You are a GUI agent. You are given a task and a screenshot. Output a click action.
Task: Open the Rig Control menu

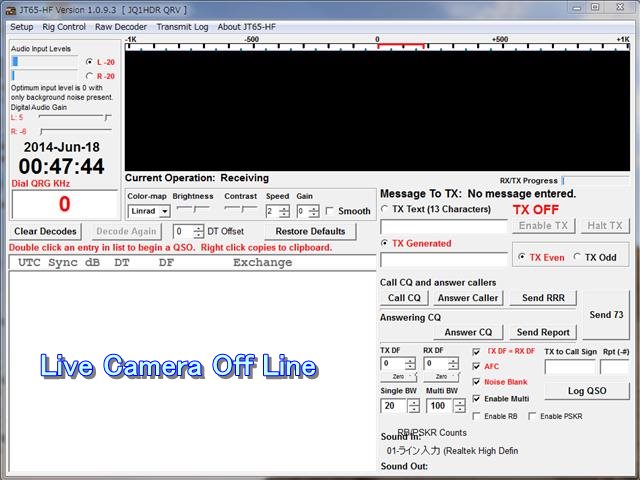64,27
